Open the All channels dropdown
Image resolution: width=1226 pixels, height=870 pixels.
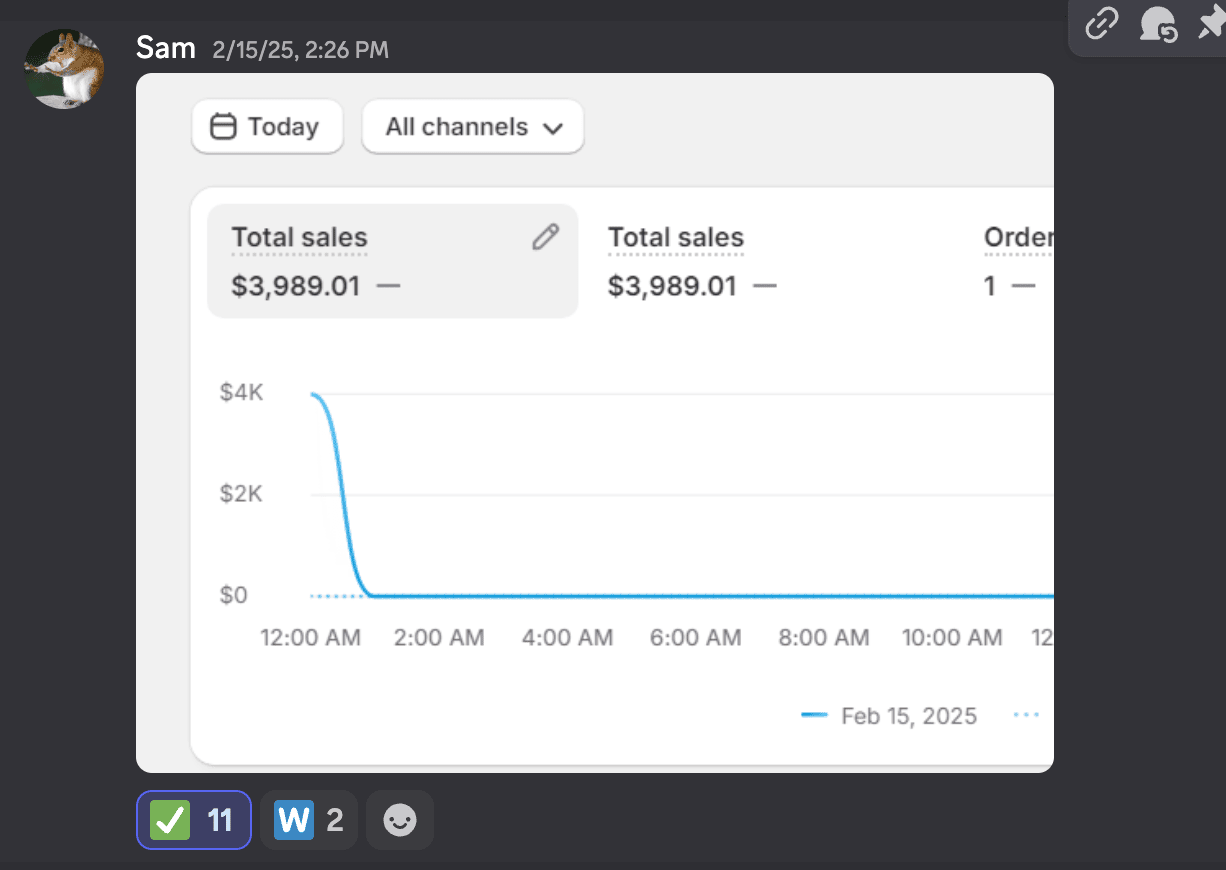[x=472, y=127]
